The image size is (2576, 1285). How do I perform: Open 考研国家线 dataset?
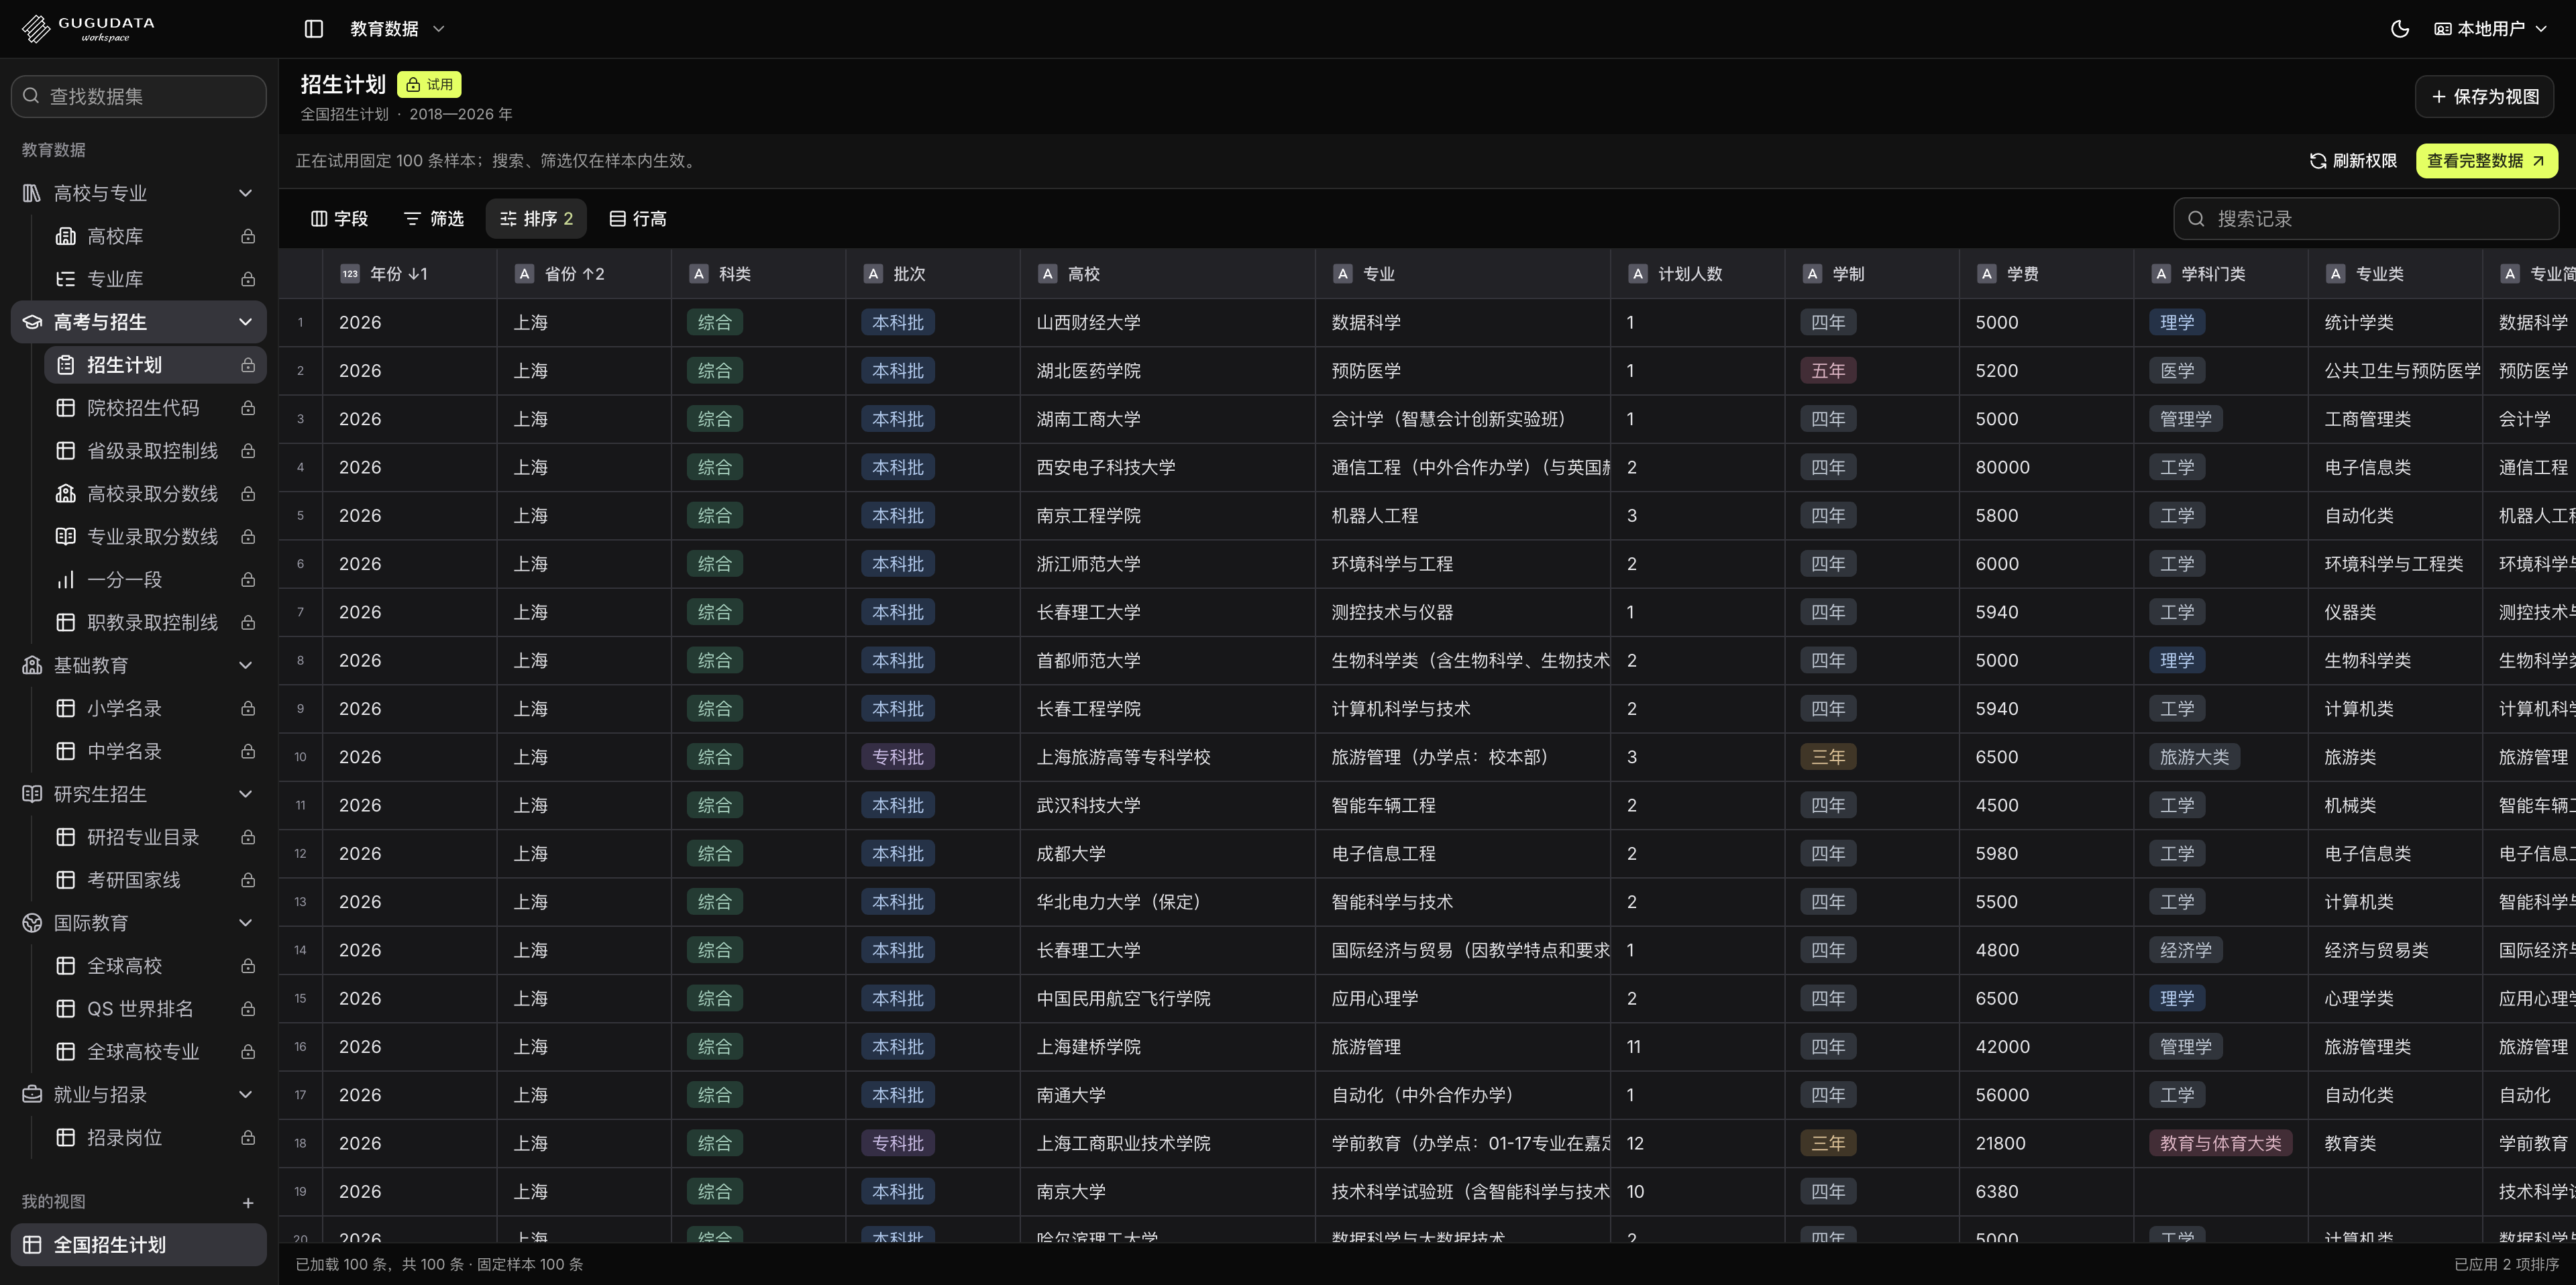(x=155, y=880)
